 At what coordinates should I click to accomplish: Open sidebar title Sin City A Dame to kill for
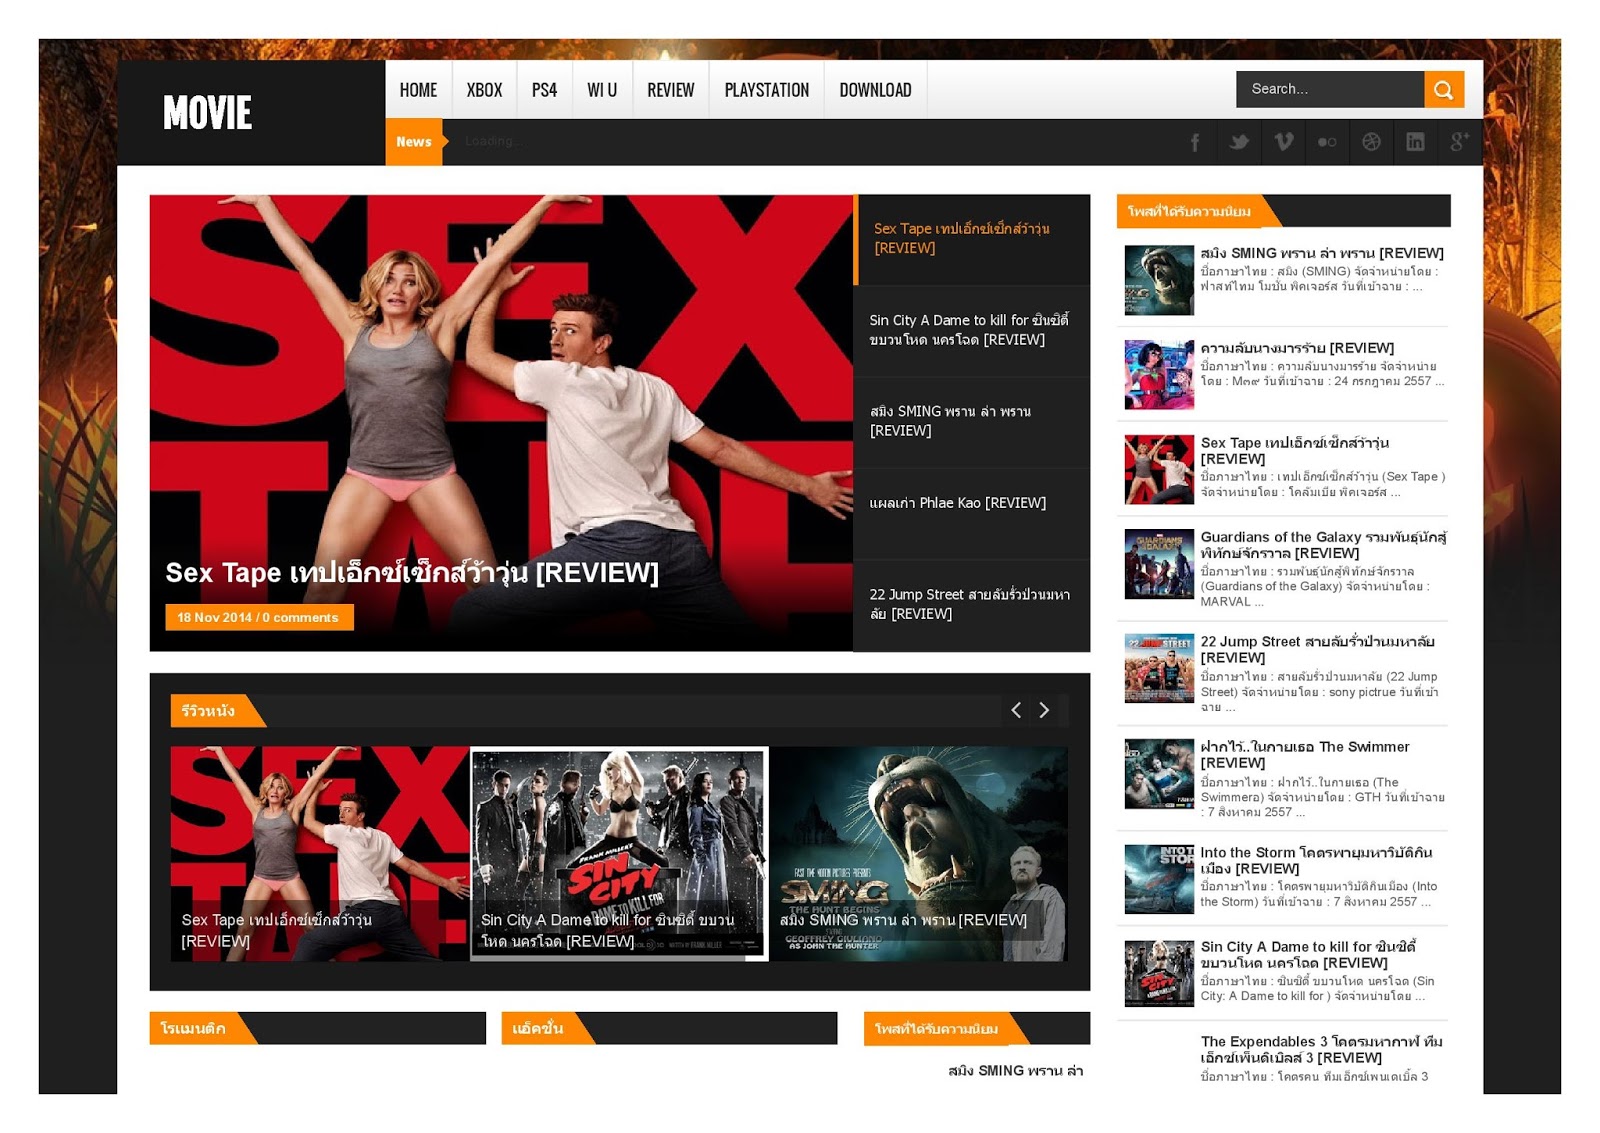pos(1308,955)
